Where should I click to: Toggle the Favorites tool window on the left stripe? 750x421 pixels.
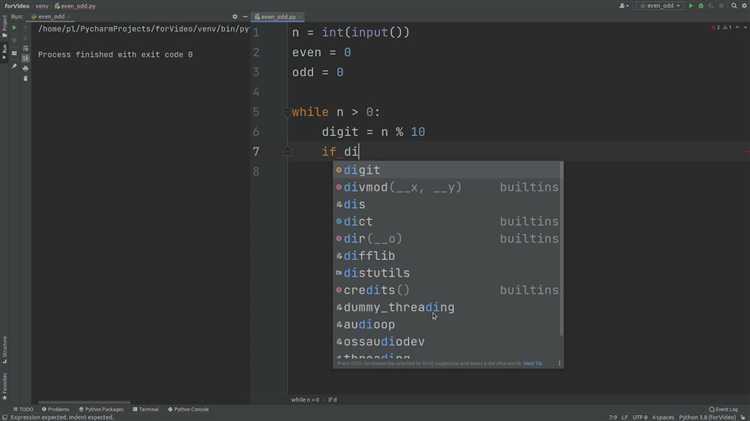[5, 387]
